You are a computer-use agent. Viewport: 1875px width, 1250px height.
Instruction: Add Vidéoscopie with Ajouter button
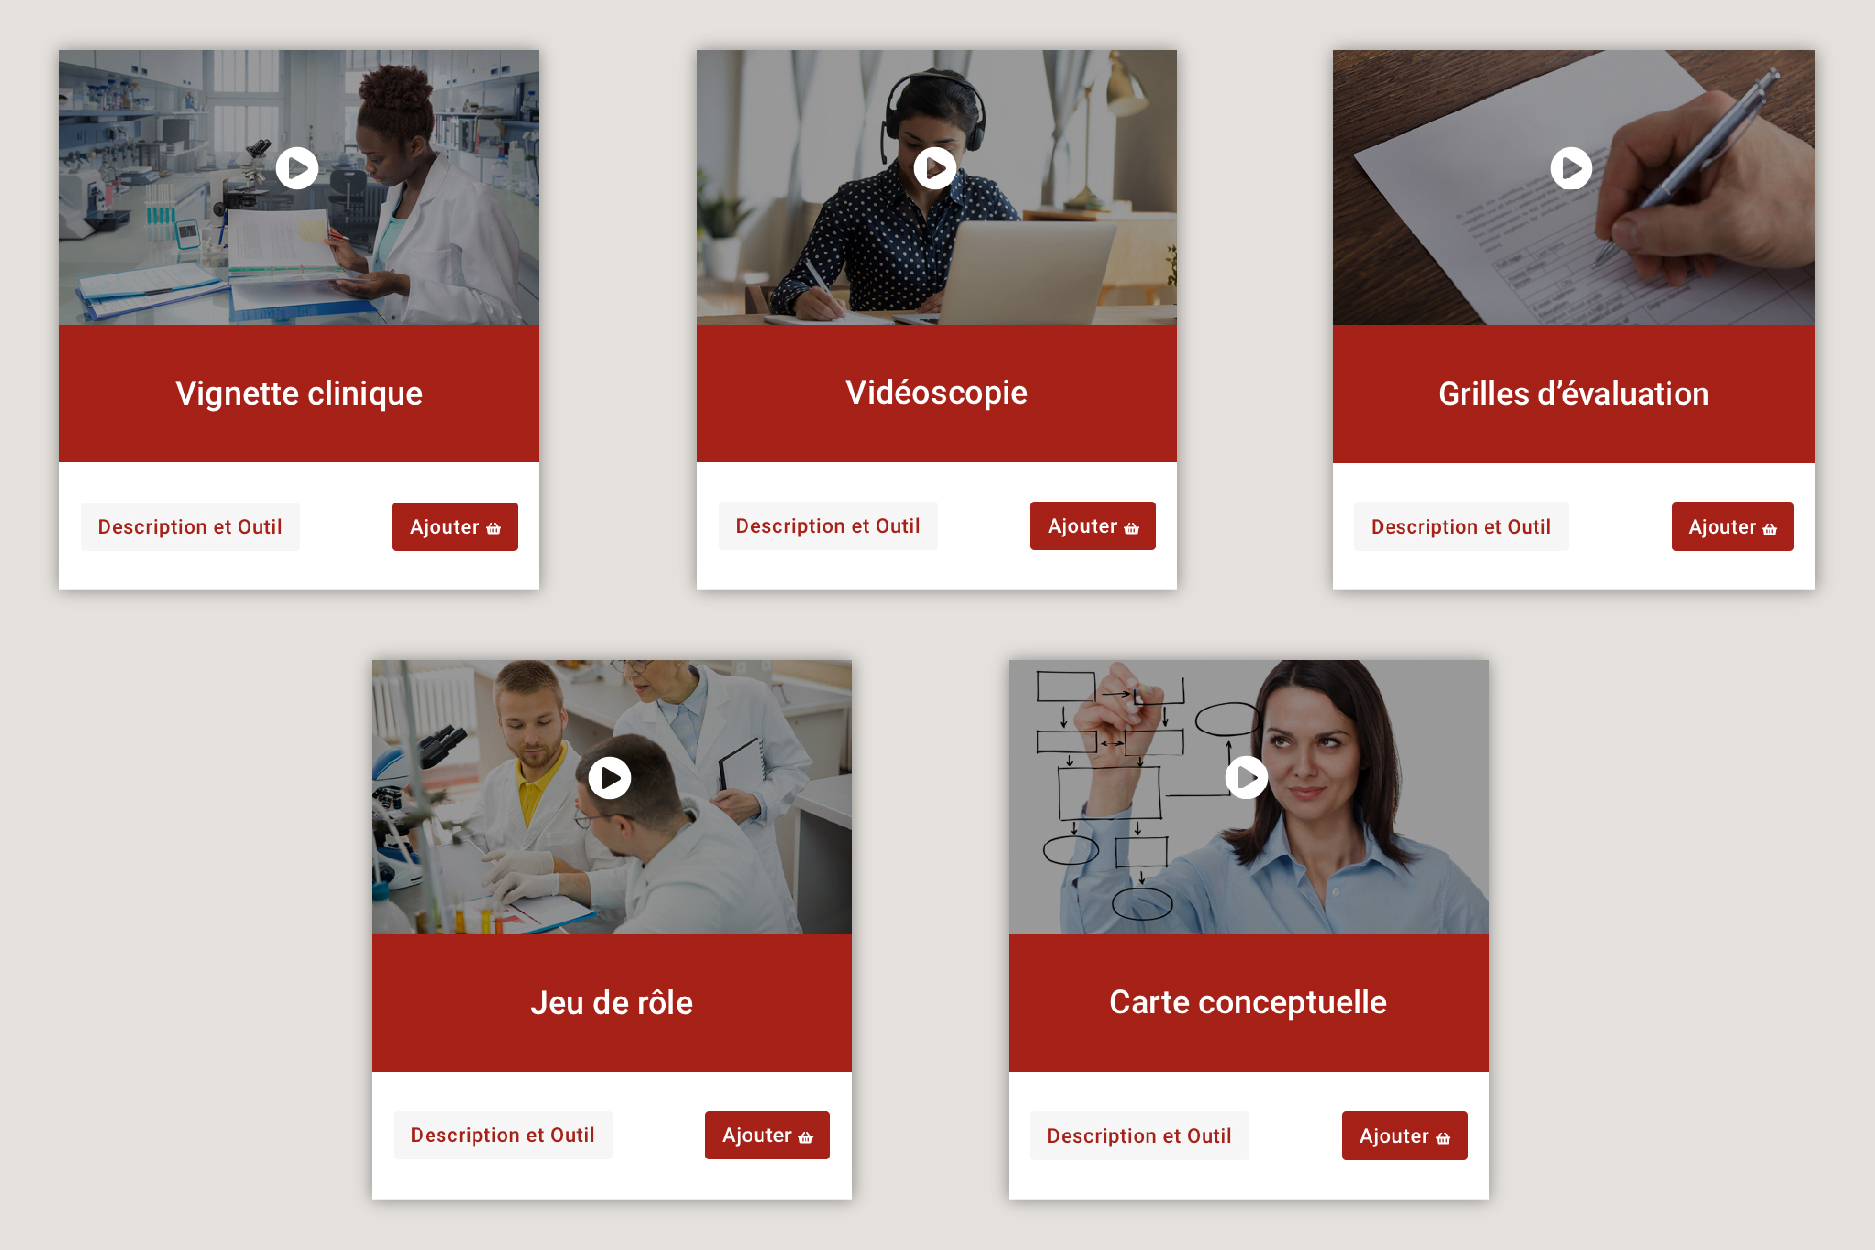(x=1093, y=526)
